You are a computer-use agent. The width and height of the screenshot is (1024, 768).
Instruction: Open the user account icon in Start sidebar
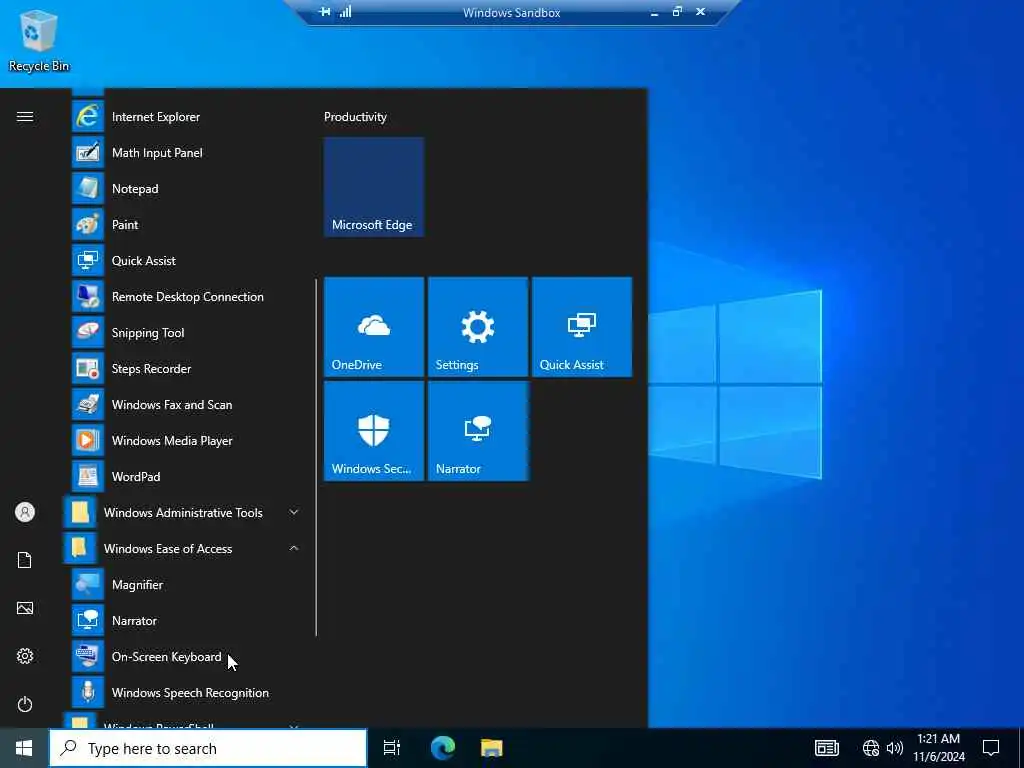[x=25, y=512]
